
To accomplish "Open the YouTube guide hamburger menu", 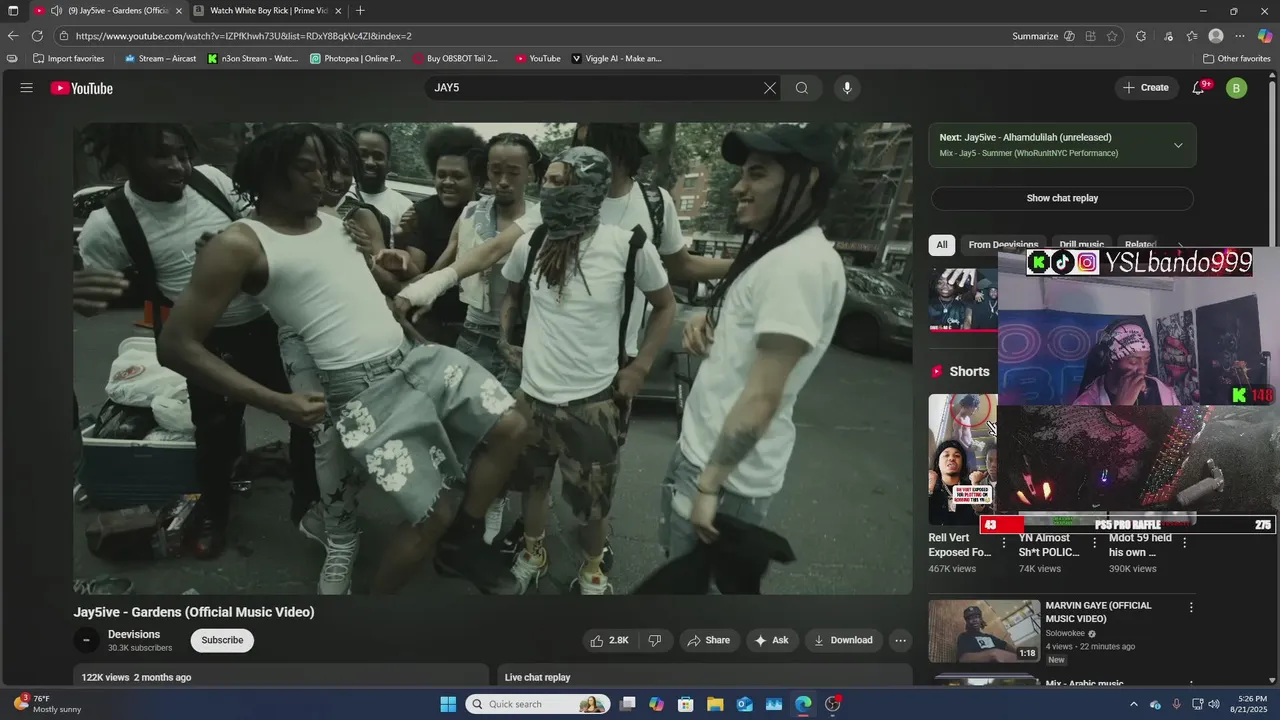I will (x=26, y=88).
